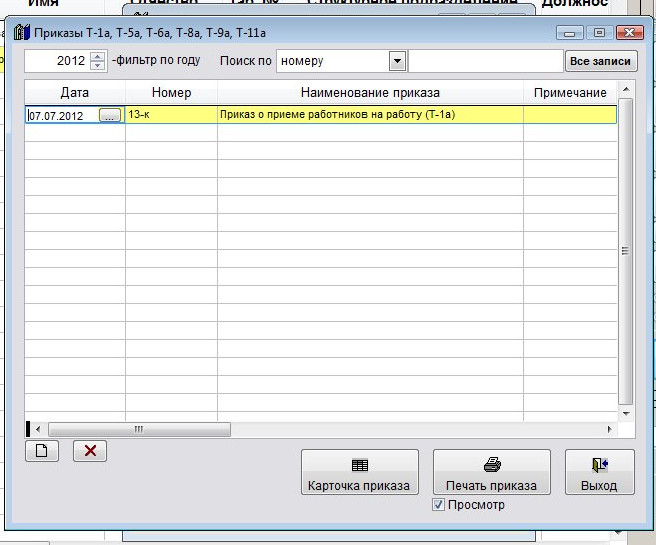Click the horizontal scrollbar thumb
Image resolution: width=656 pixels, height=545 pixels.
point(139,430)
